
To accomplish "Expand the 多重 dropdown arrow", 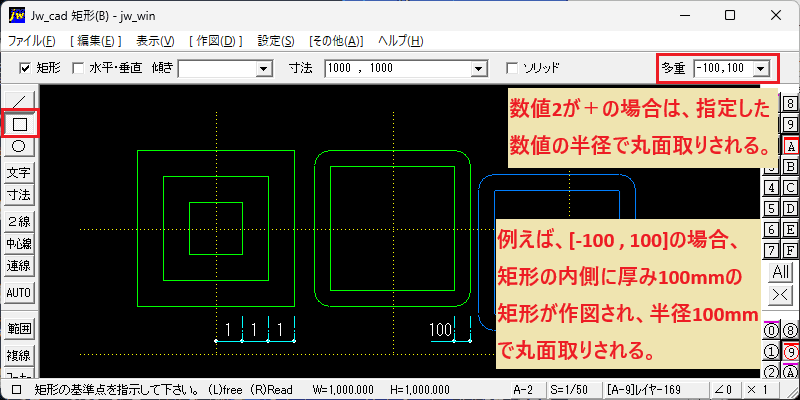I will tap(761, 68).
